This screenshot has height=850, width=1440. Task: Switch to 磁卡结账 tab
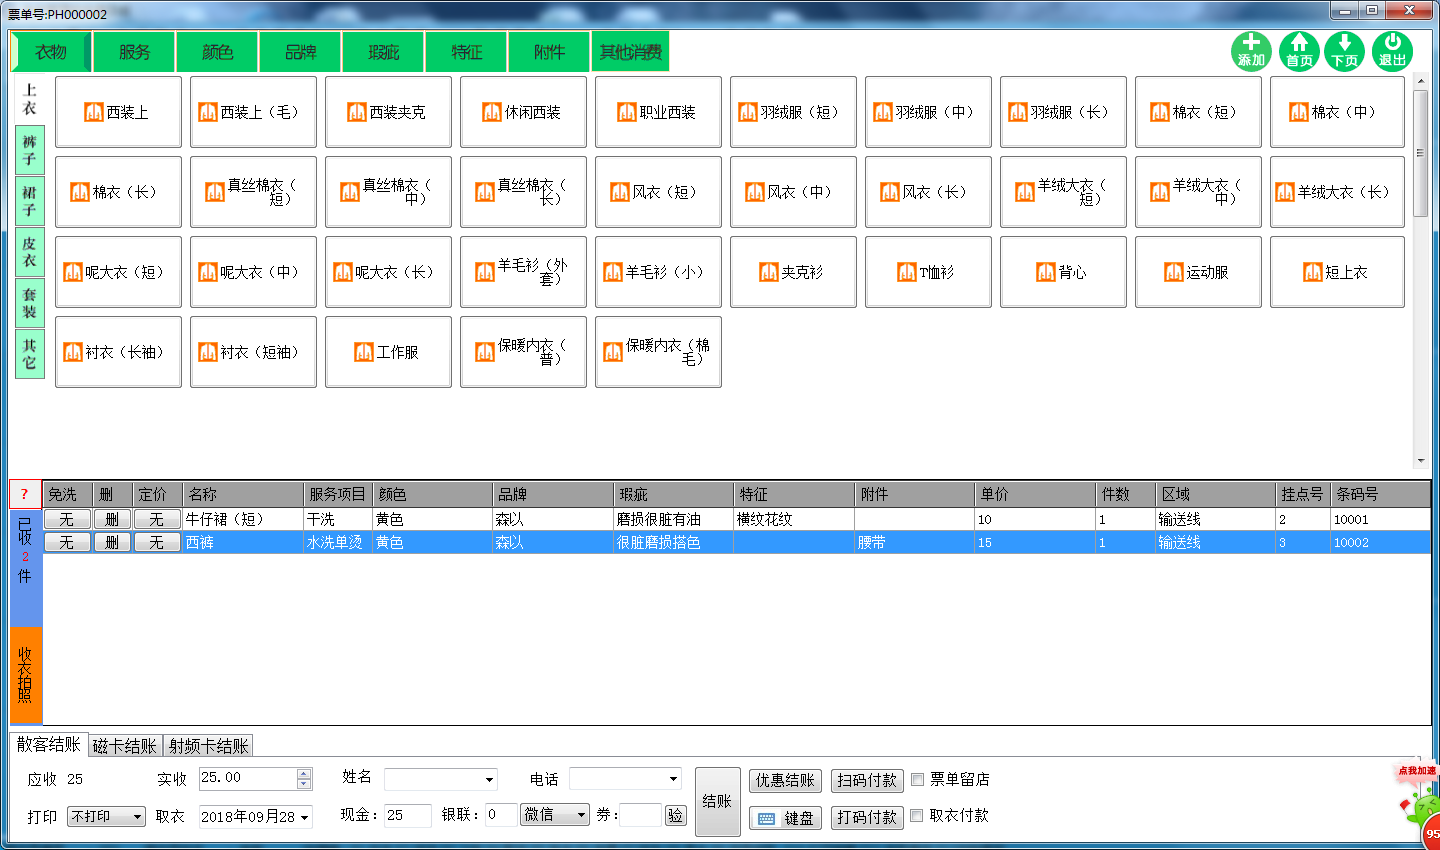point(125,746)
